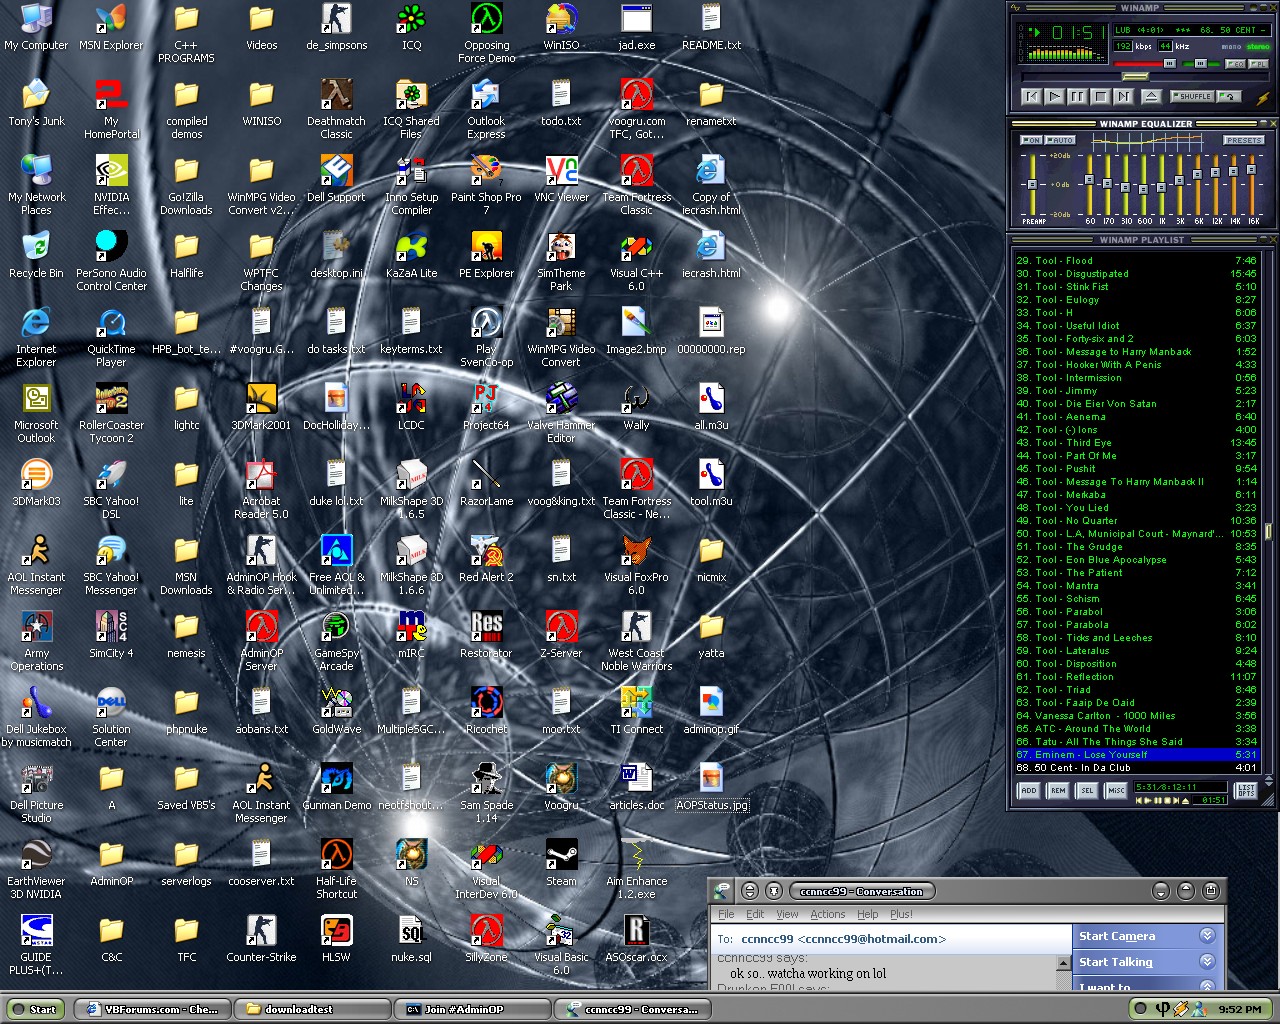Select the Visual C++ 6.0 icon
The height and width of the screenshot is (1024, 1280).
[636, 260]
